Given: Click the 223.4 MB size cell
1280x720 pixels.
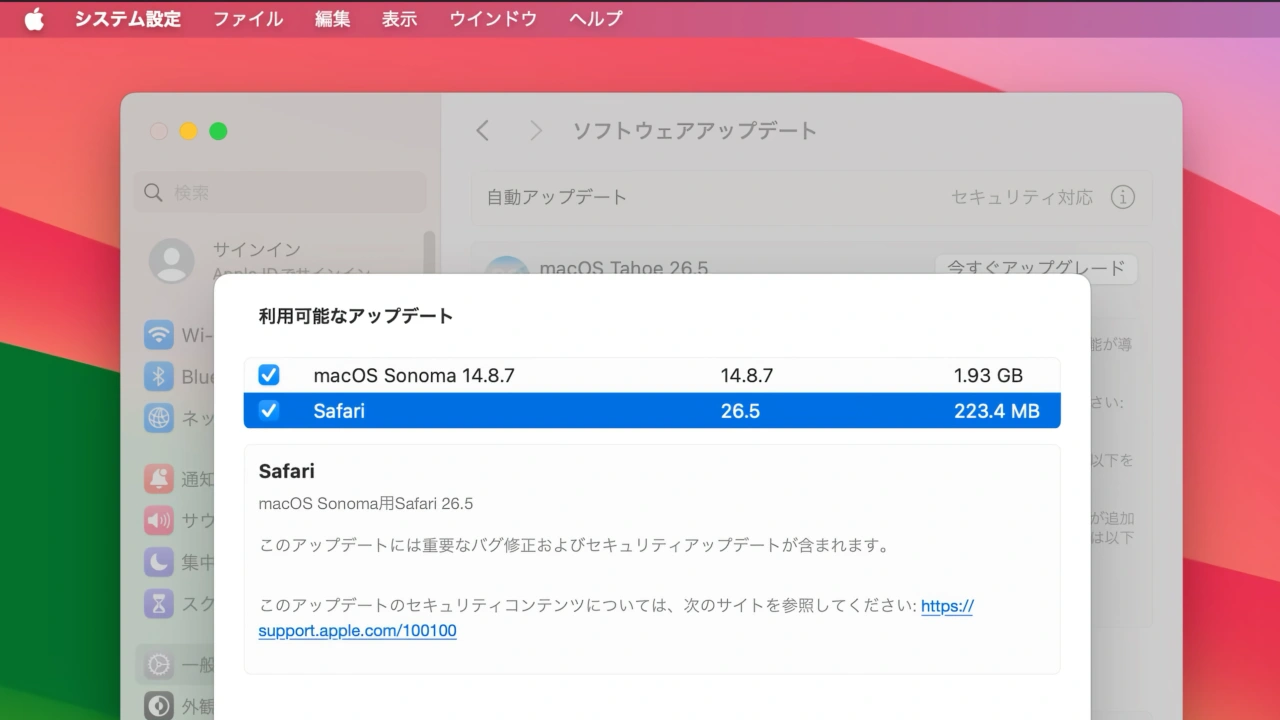Looking at the screenshot, I should click(x=996, y=410).
